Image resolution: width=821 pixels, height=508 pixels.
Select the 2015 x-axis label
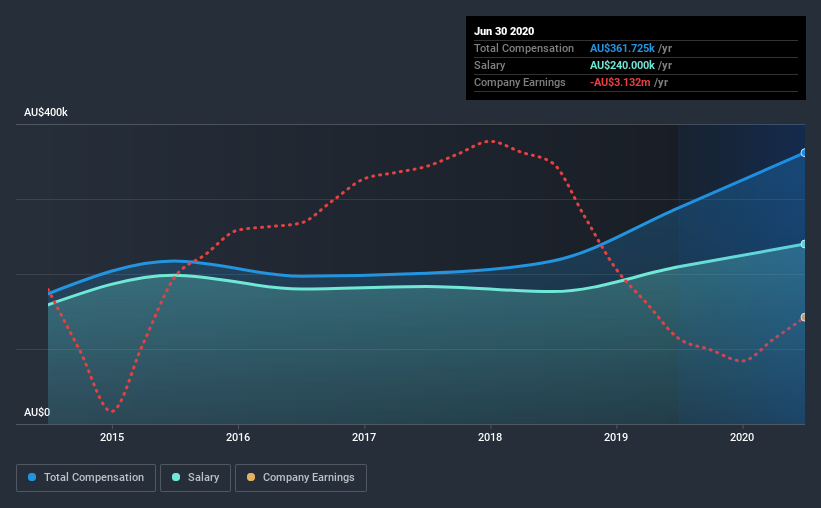point(112,437)
